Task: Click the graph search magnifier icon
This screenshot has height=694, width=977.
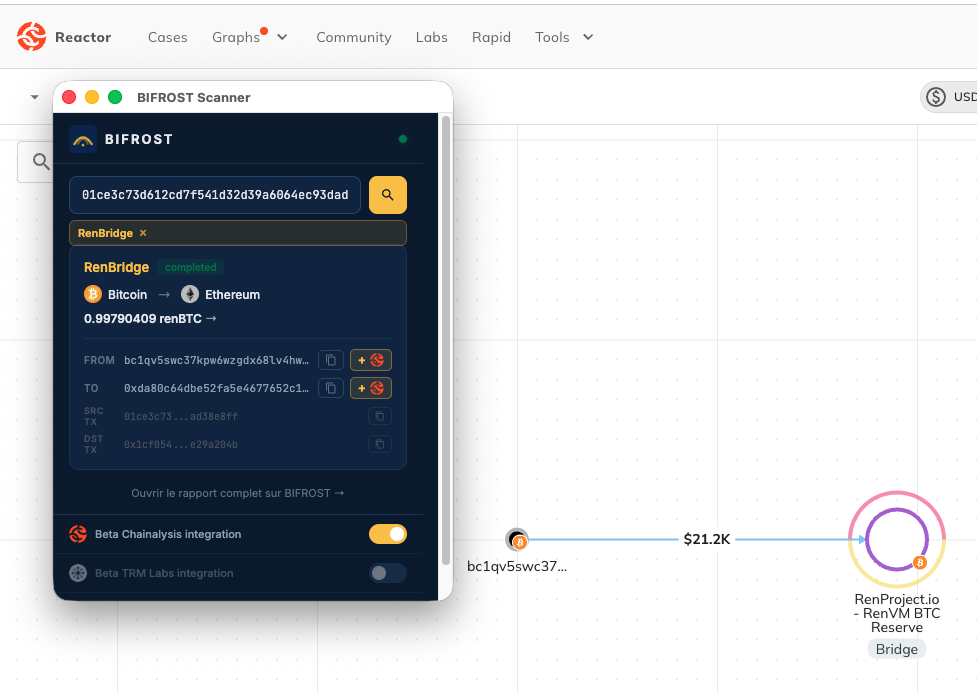Action: coord(41,162)
